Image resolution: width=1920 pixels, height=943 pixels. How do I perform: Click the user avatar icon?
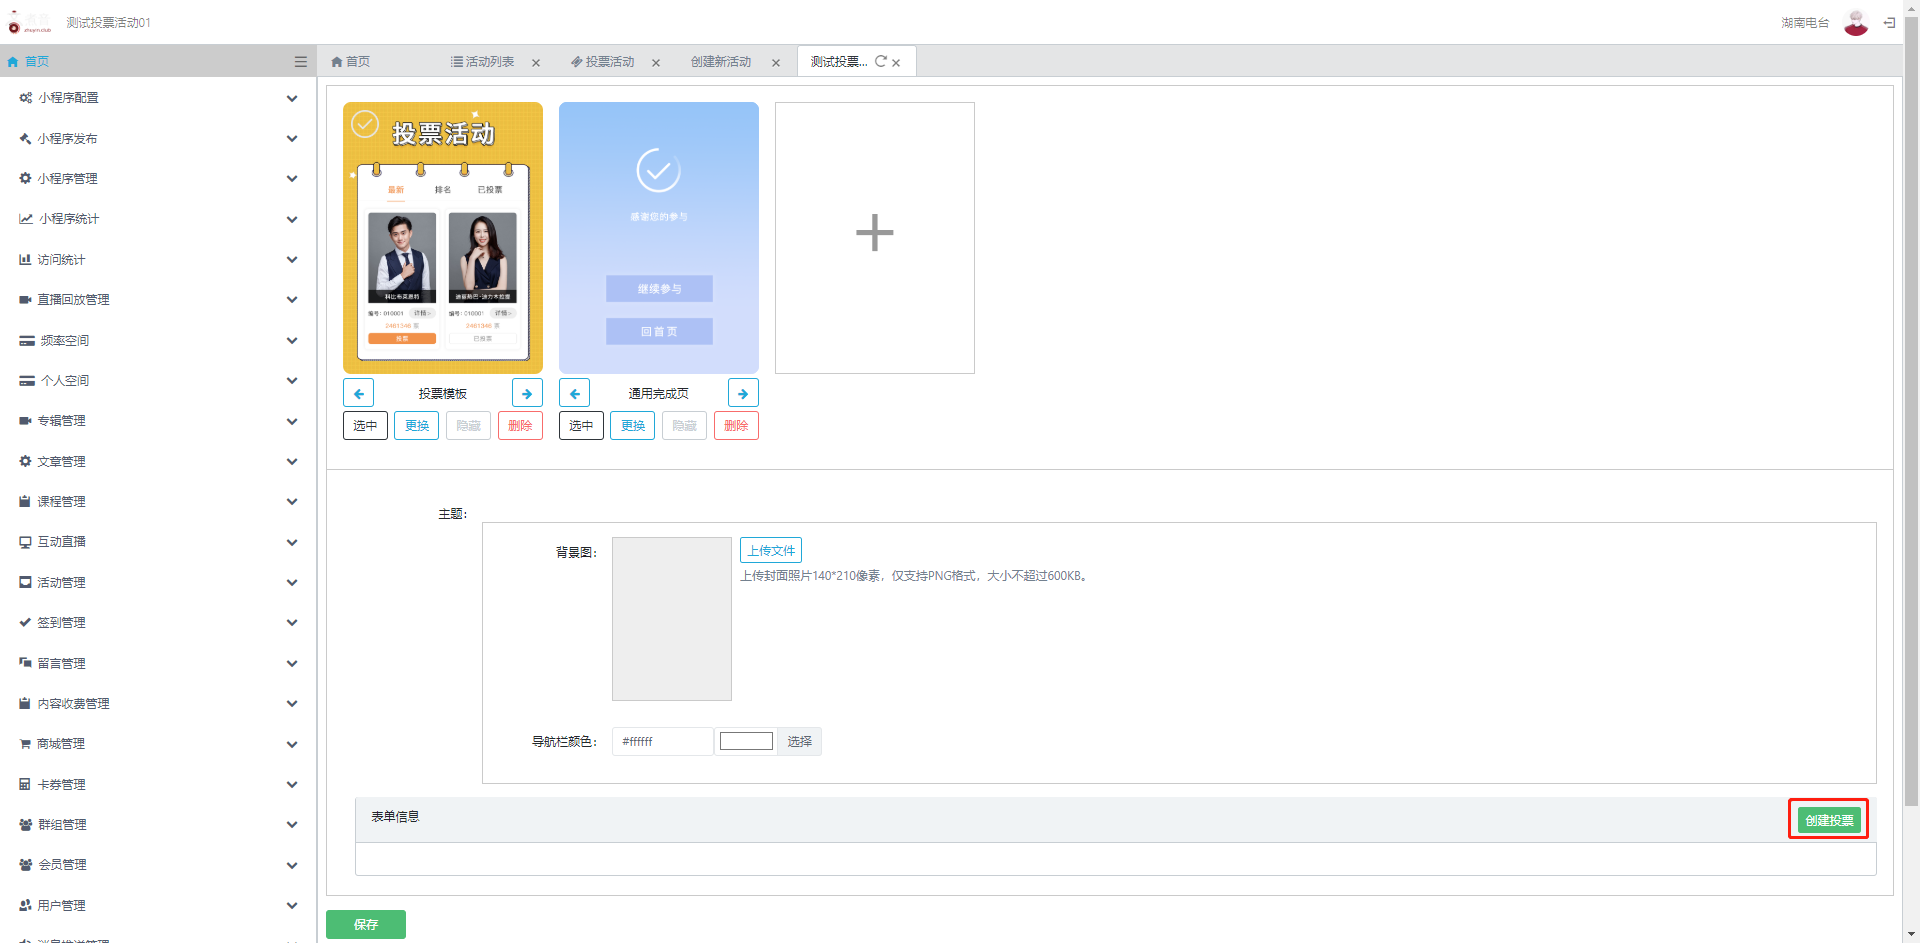[x=1856, y=22]
